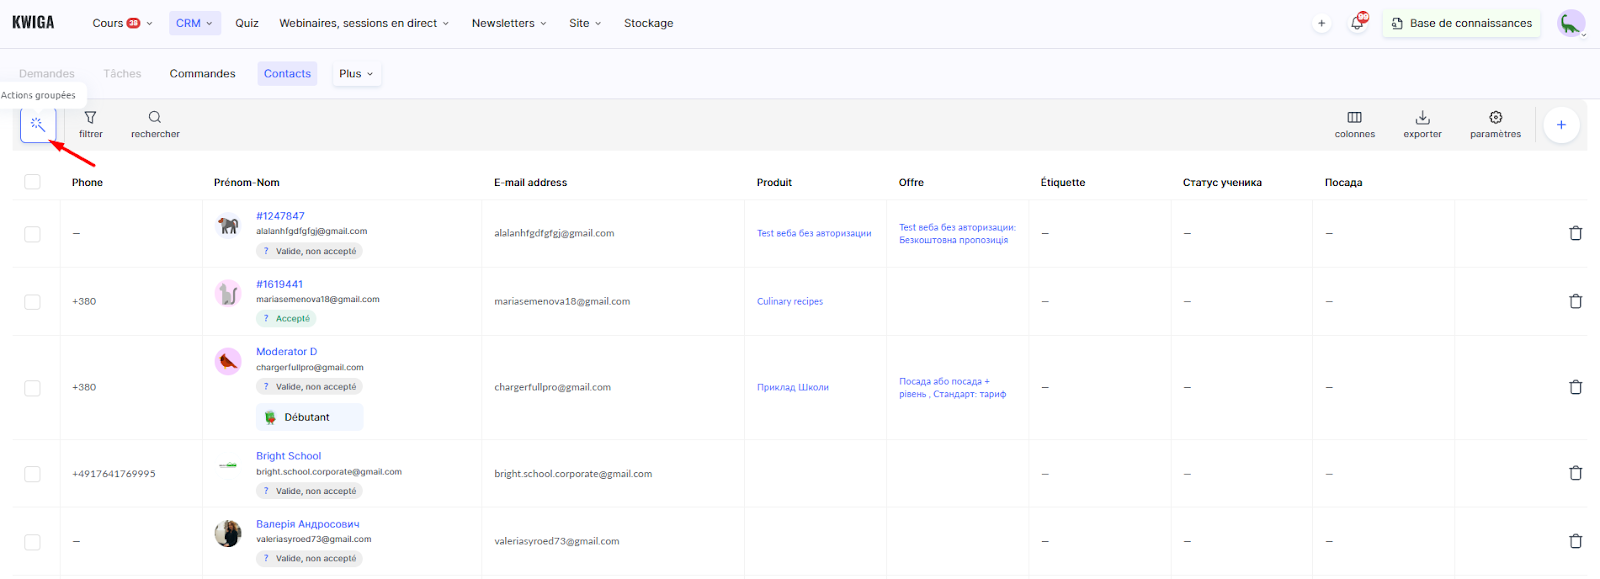
Task: Click the user profile avatar
Action: (x=1570, y=23)
